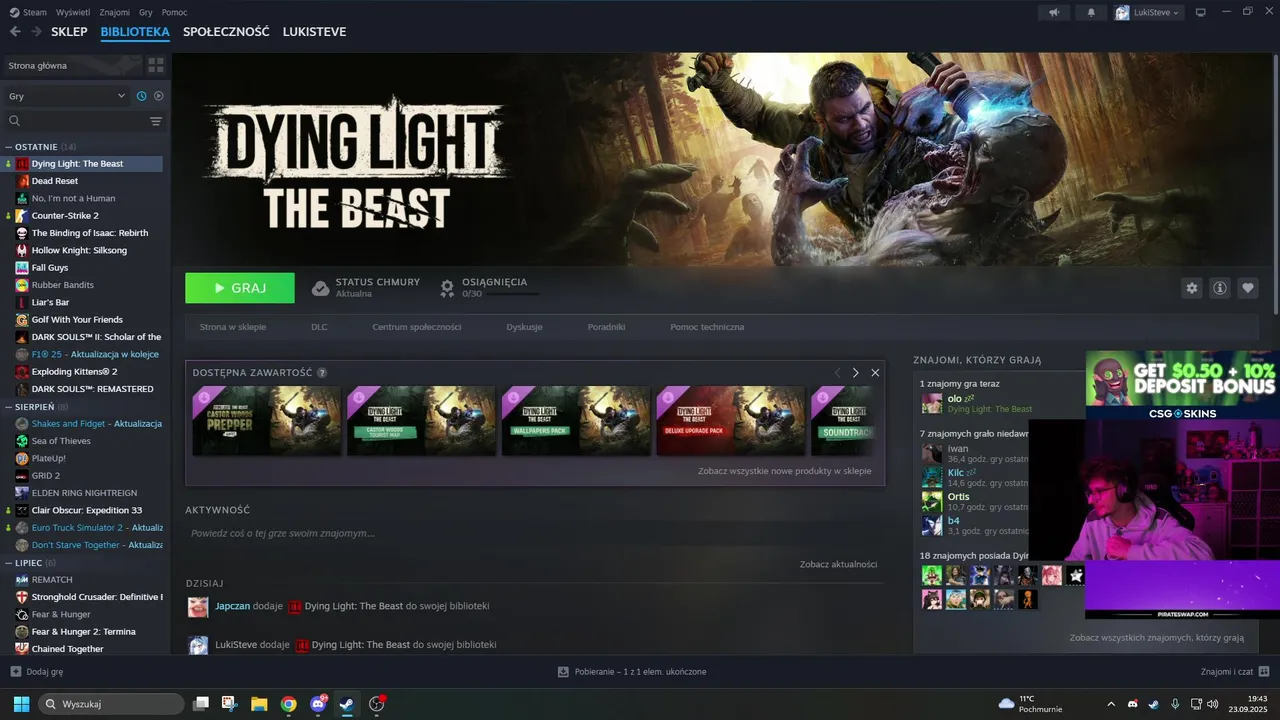Go forward with the right arrow
1280x720 pixels.
pyautogui.click(x=36, y=32)
